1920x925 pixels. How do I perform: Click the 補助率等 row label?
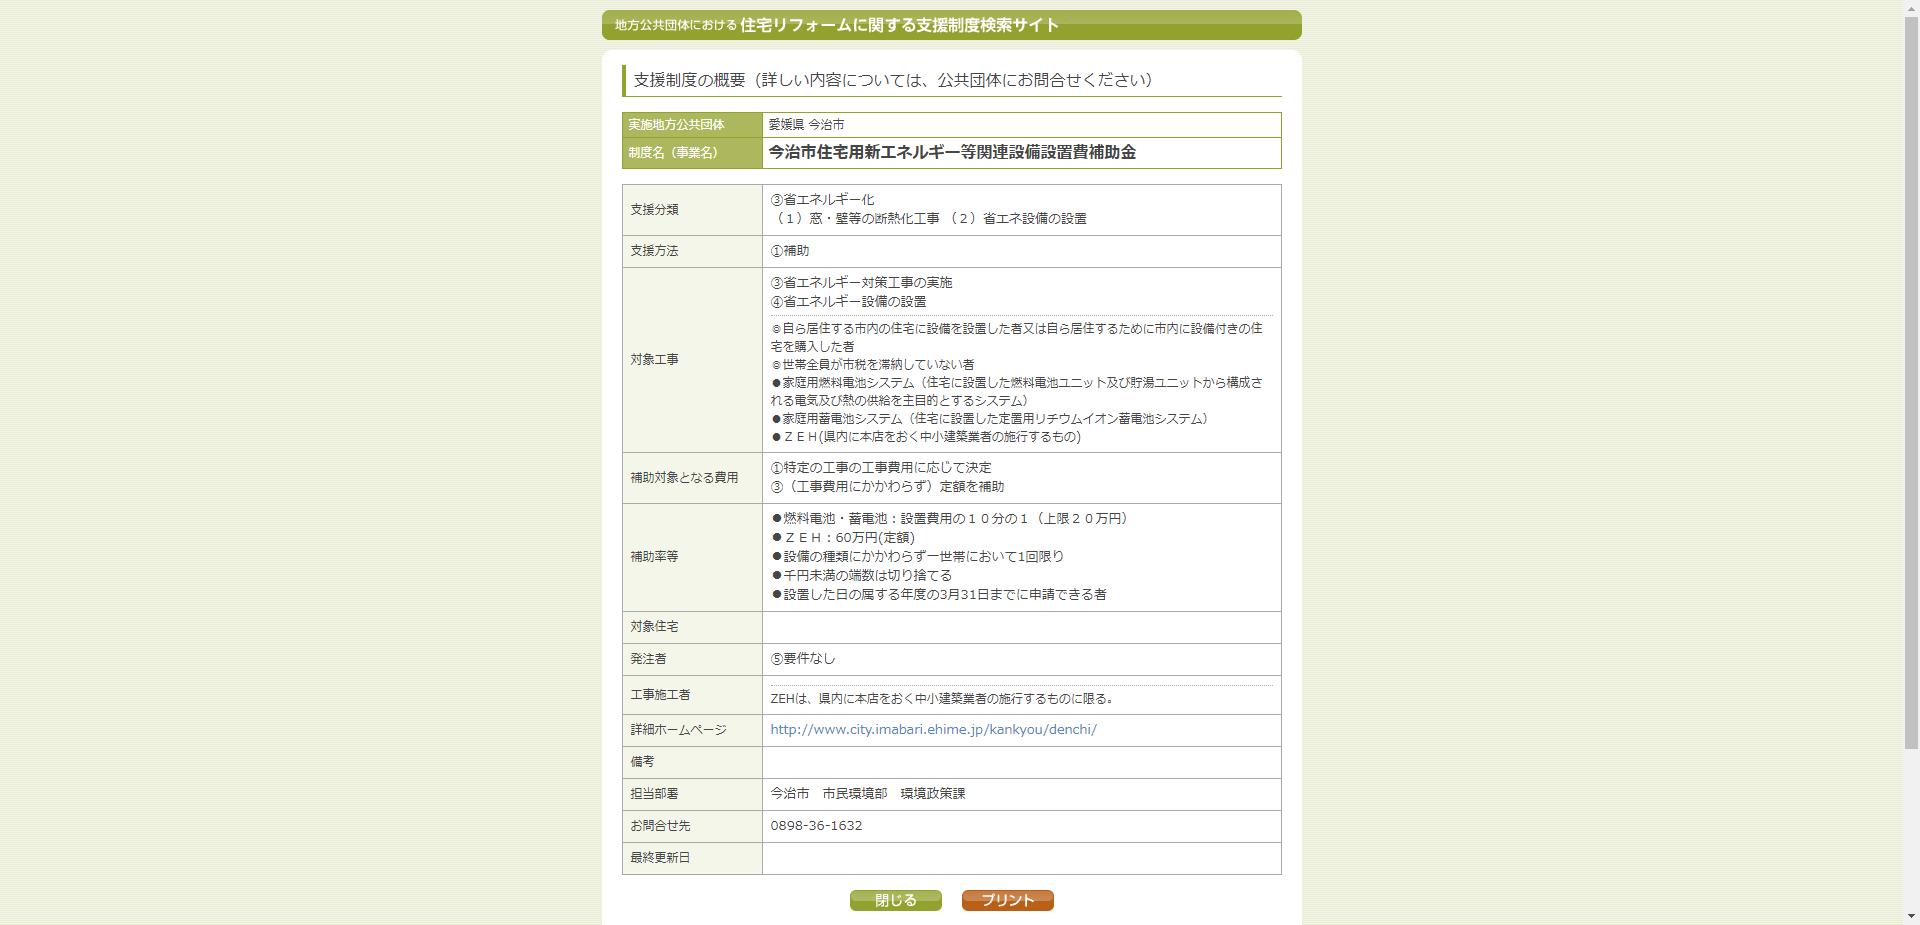pos(654,557)
